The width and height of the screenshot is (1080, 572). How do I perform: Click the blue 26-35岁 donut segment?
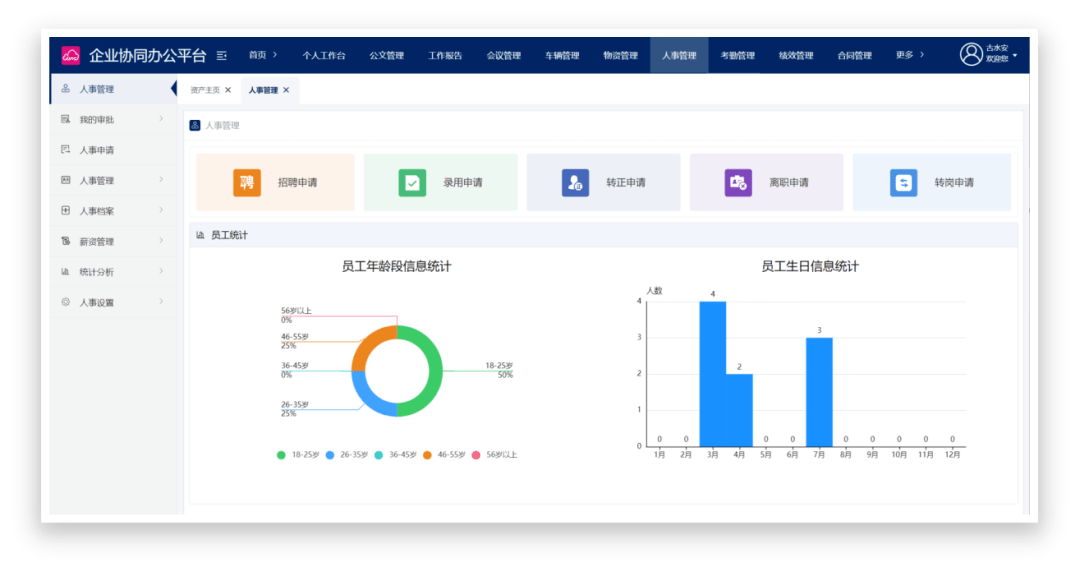click(368, 398)
